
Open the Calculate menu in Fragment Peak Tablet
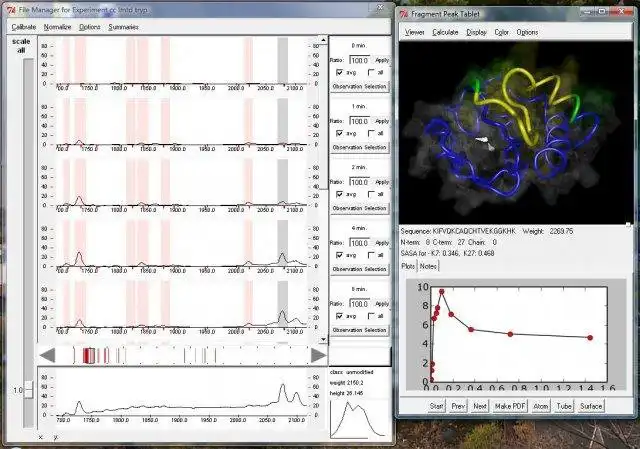tap(445, 32)
